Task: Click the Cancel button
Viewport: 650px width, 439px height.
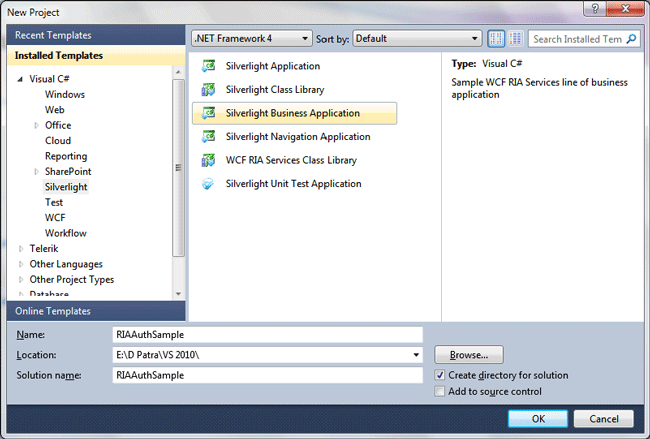Action: (604, 419)
